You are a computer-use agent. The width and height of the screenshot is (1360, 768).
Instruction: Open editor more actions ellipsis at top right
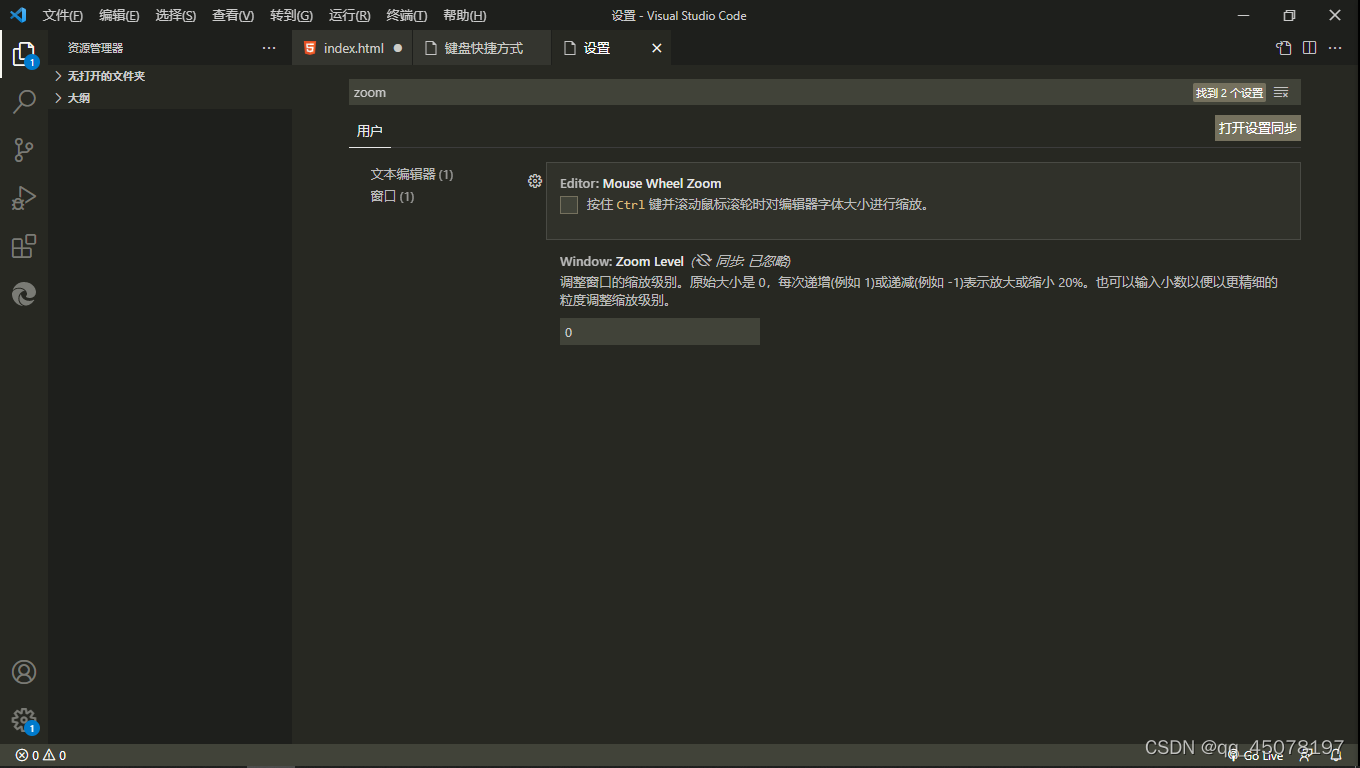pos(1335,48)
